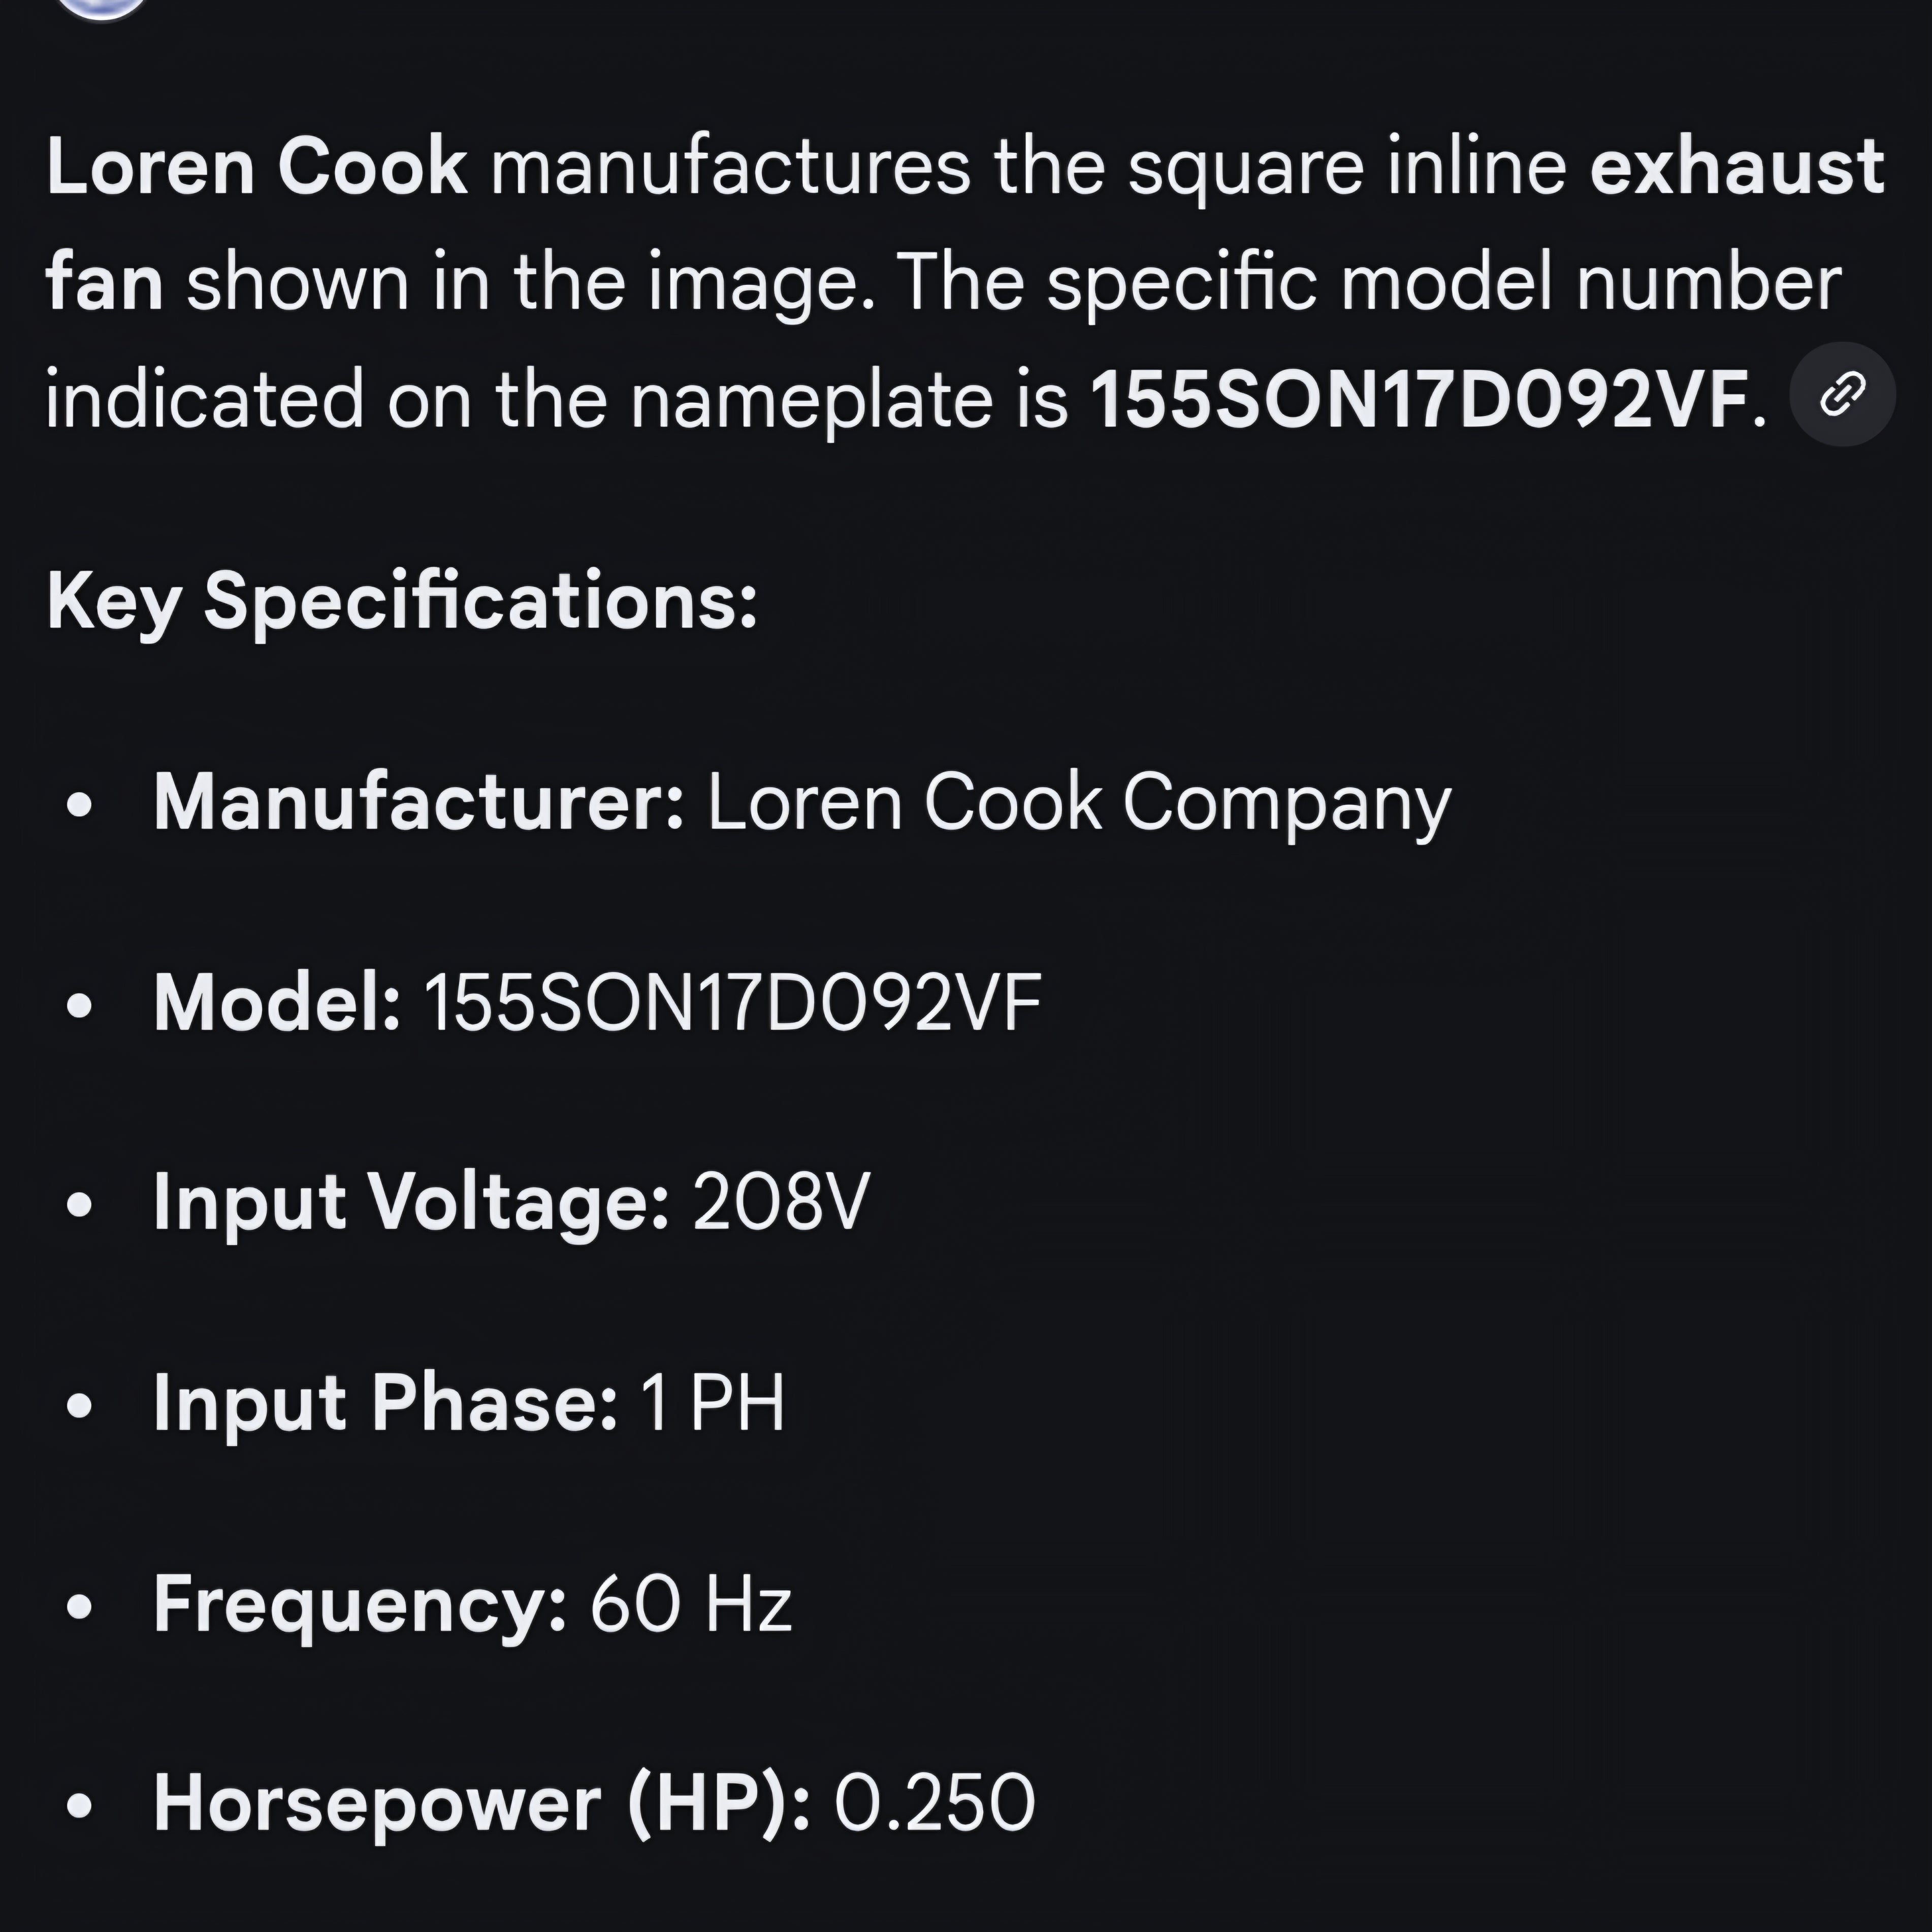Click the "Frequency:" label
Viewport: 1932px width, 1932px height.
pyautogui.click(x=360, y=1604)
